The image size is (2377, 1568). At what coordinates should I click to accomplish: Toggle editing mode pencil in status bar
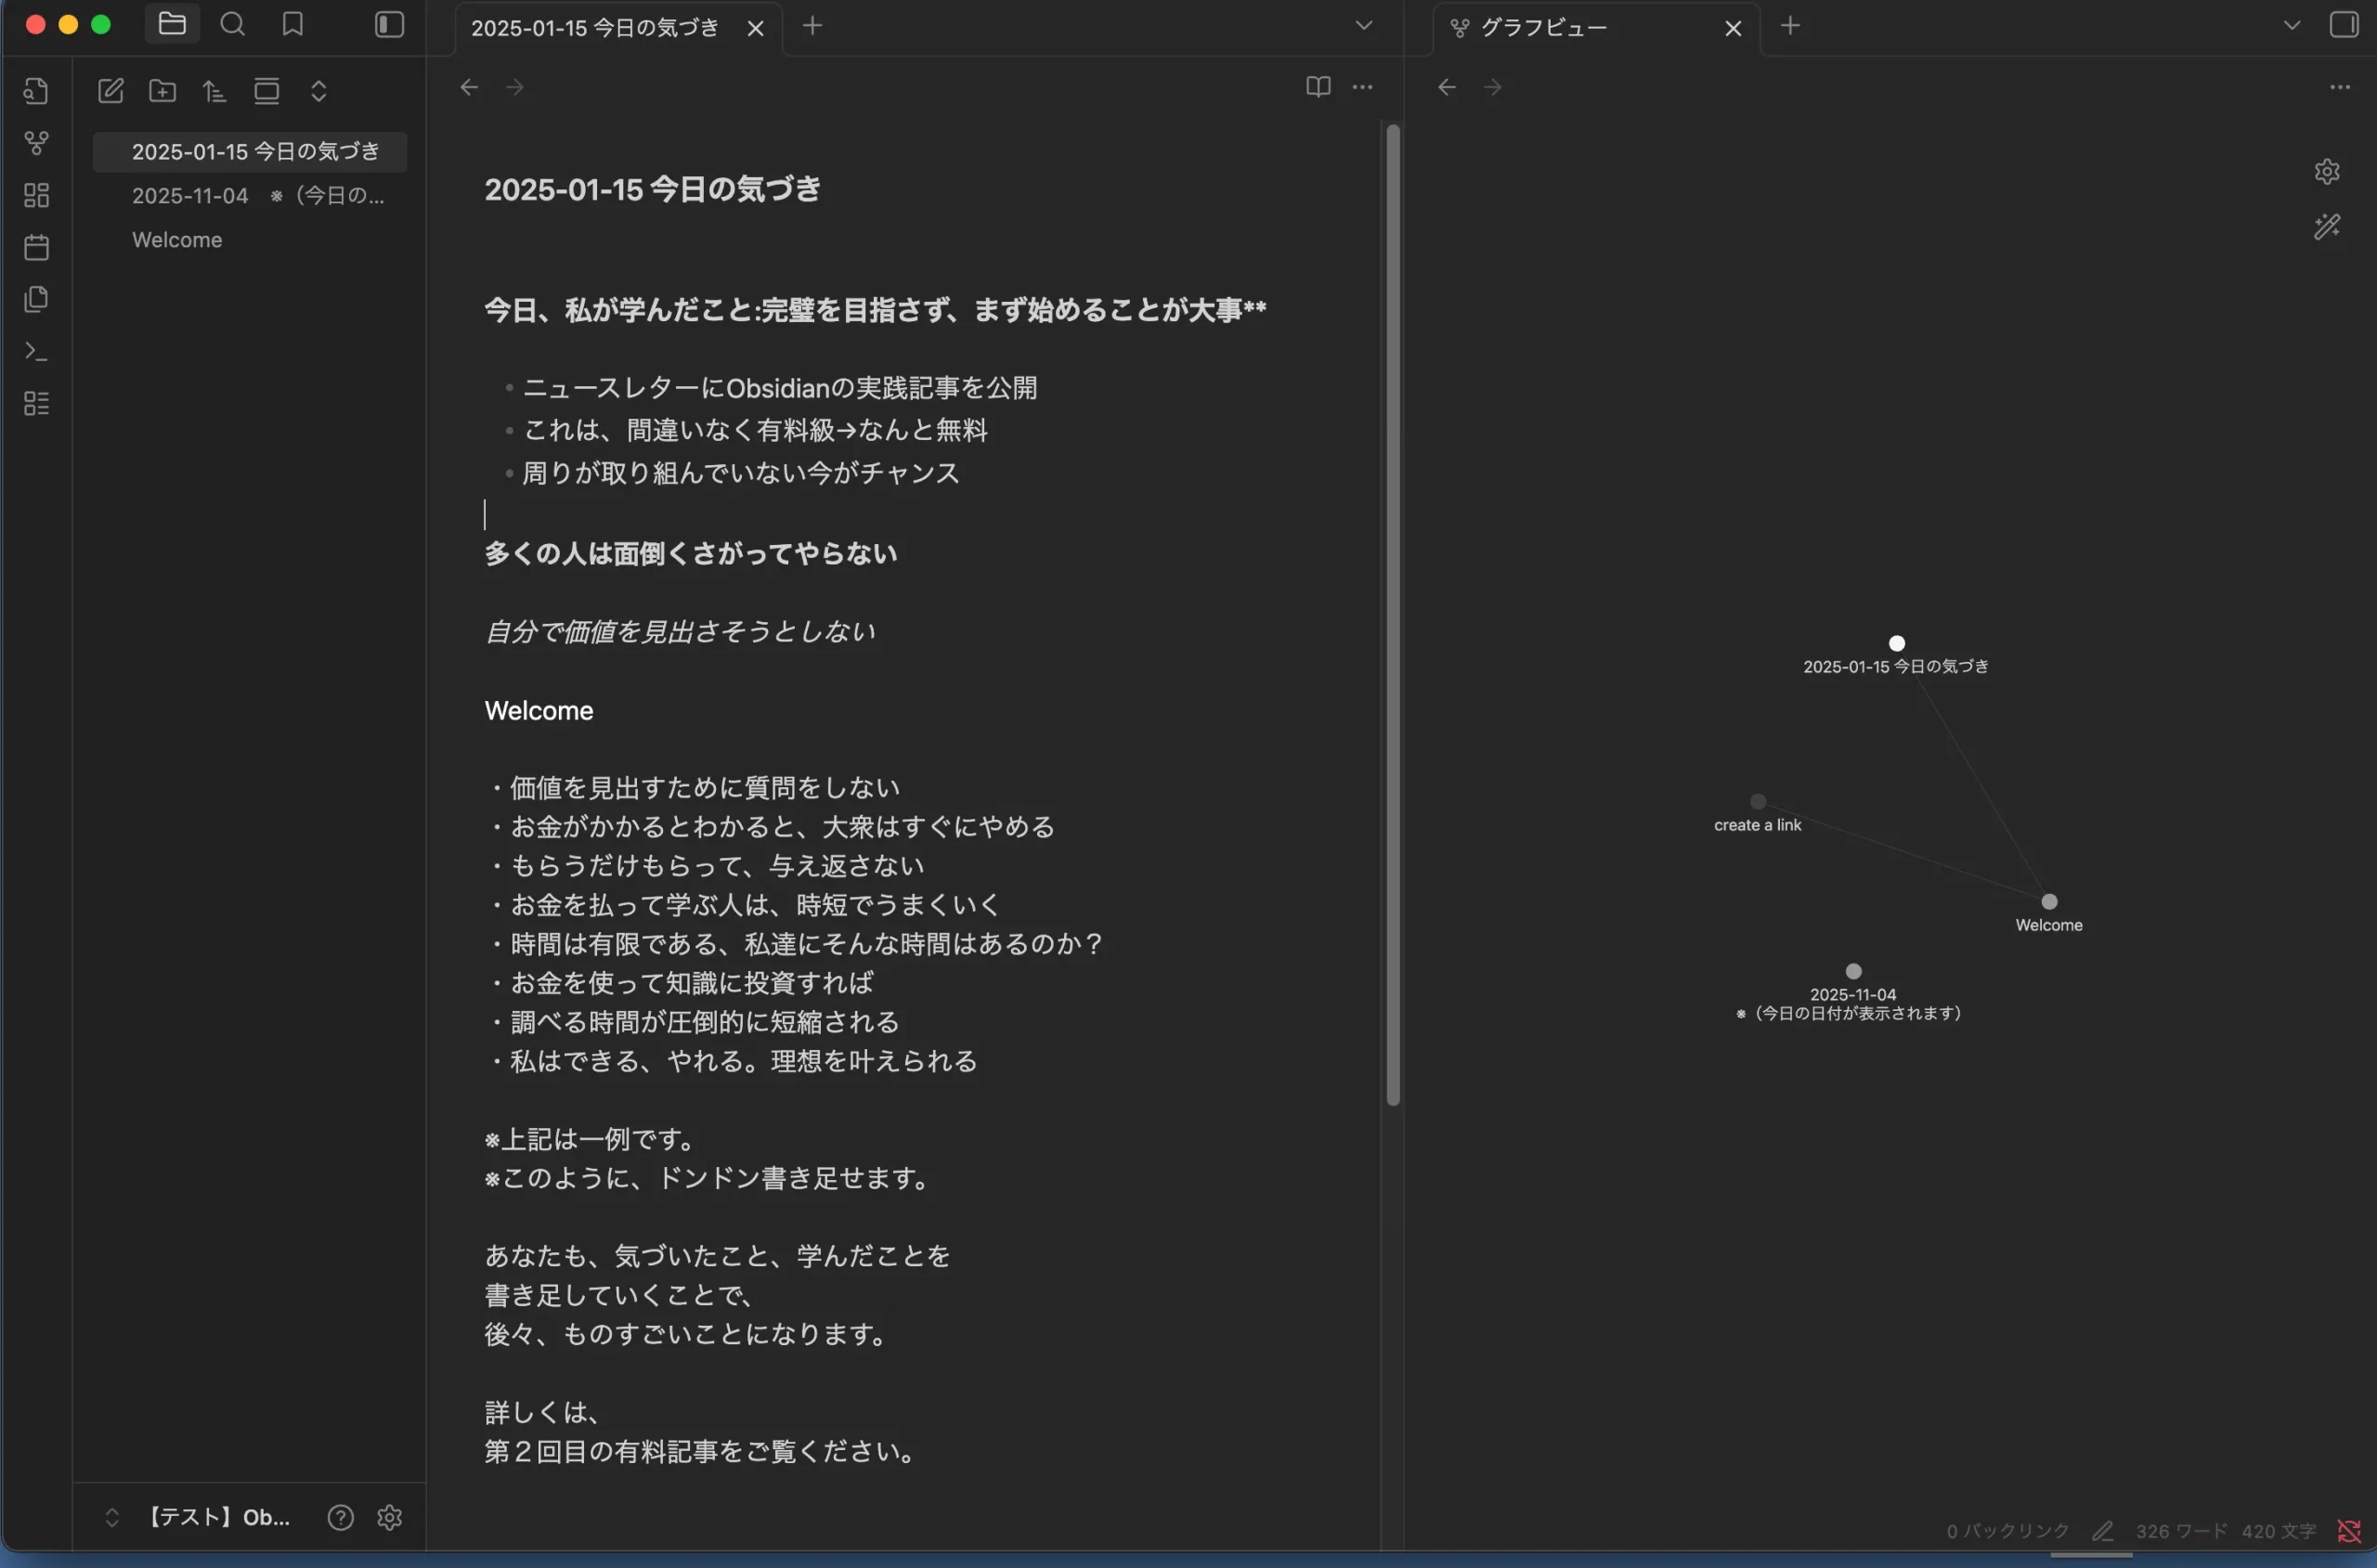tap(2102, 1530)
